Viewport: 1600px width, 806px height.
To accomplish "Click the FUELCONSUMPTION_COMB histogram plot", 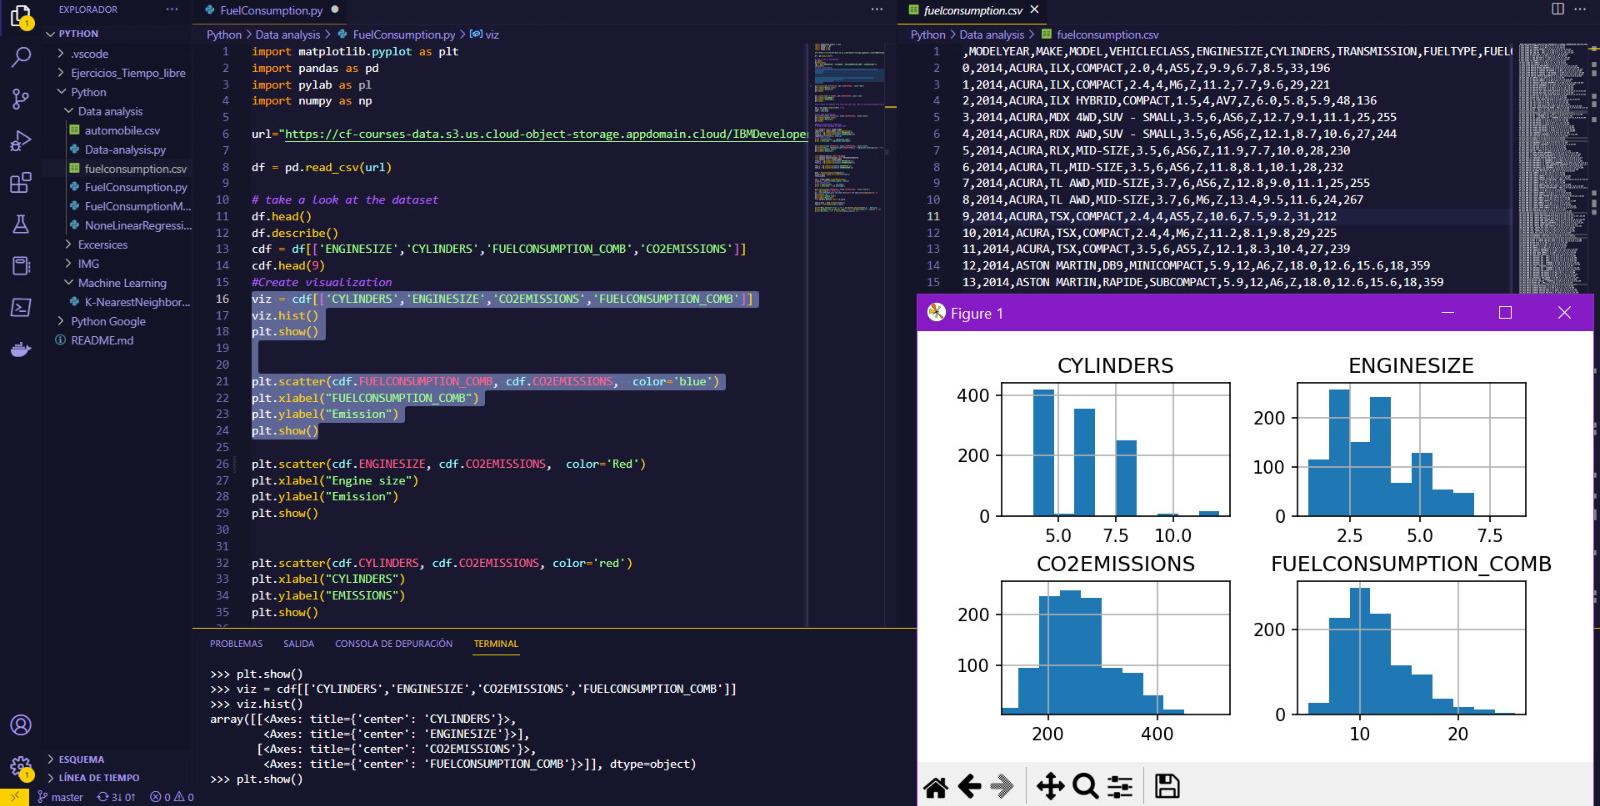I will [x=1411, y=647].
